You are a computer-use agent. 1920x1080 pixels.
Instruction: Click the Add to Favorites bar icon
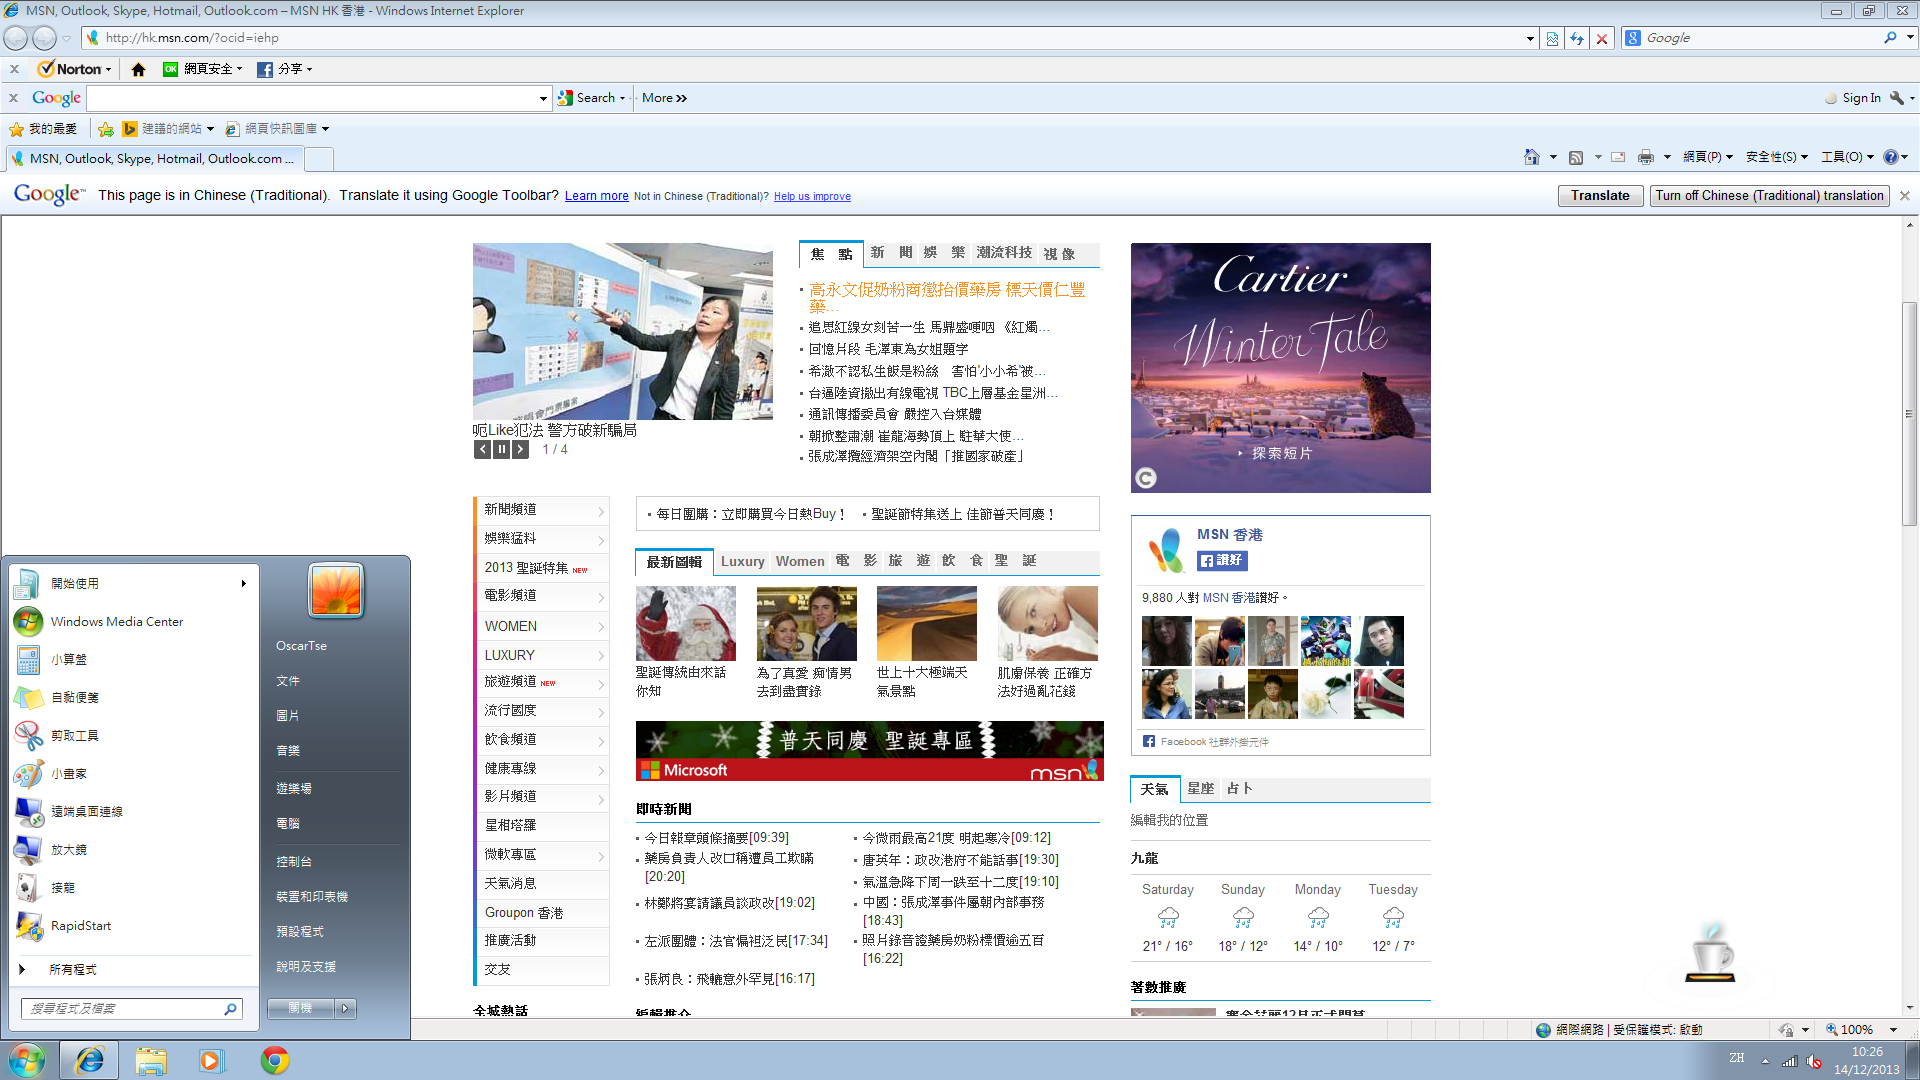(105, 129)
